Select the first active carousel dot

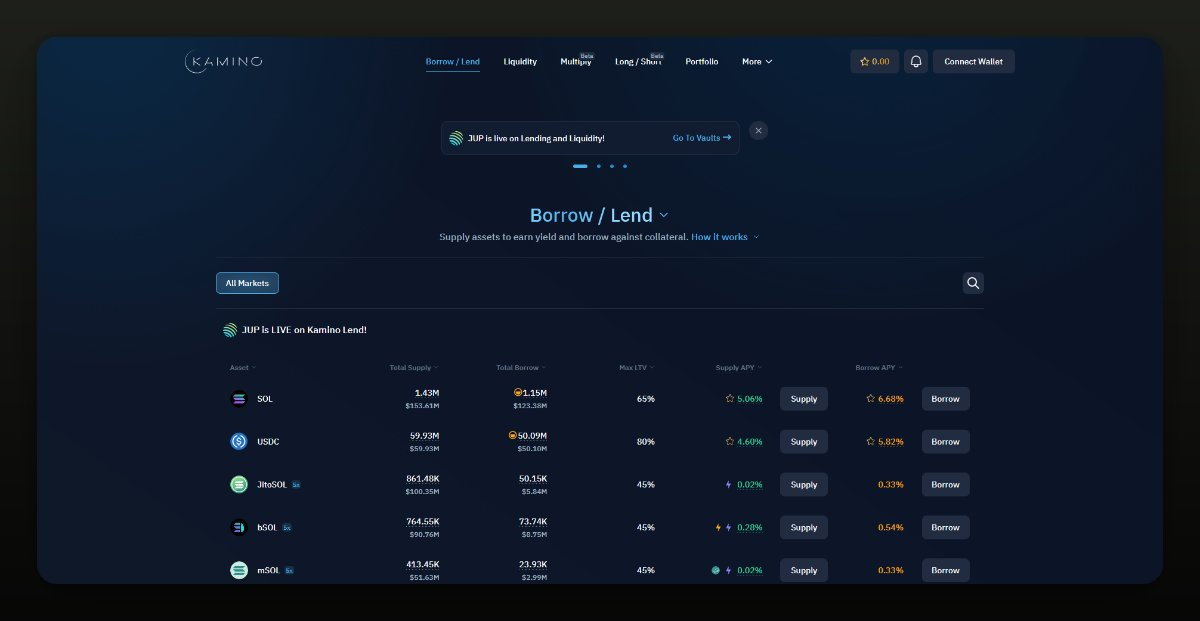580,166
